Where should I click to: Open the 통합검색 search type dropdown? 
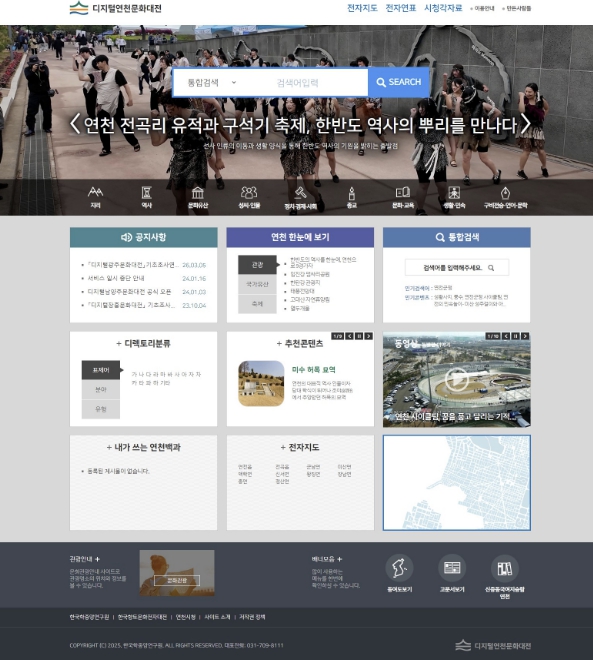[212, 82]
